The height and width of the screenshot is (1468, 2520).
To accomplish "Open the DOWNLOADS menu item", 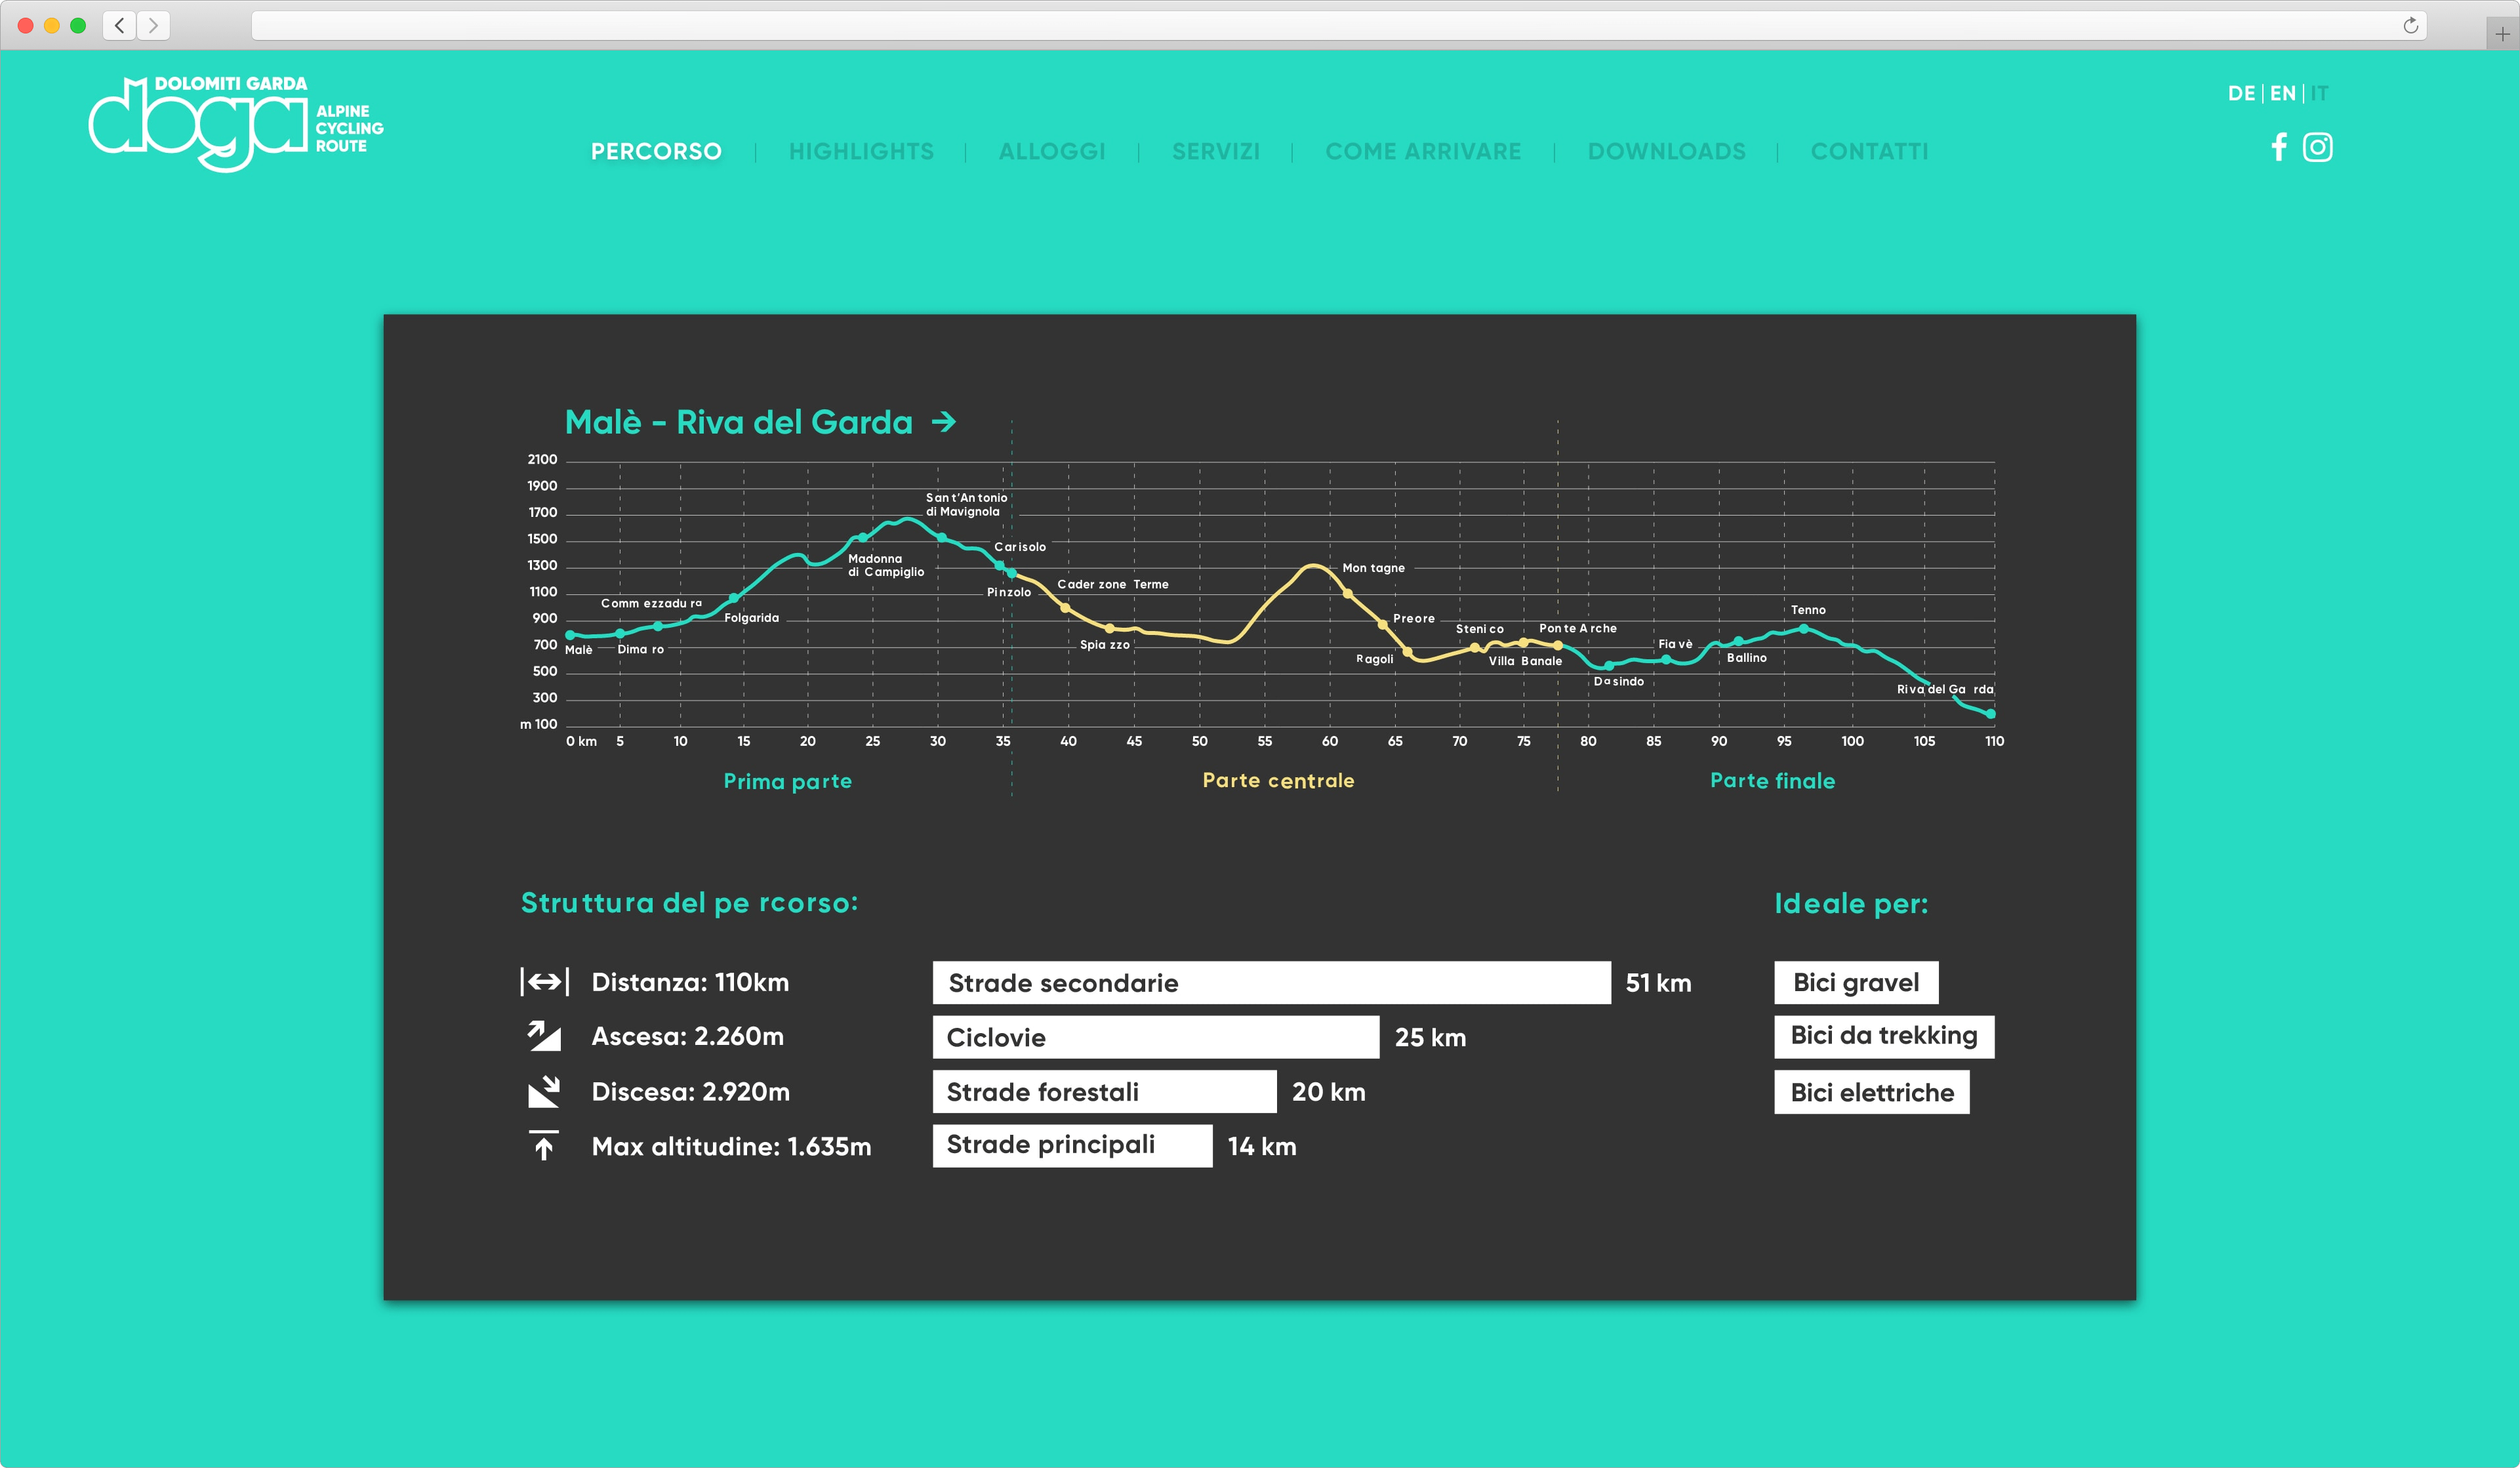I will [x=1666, y=151].
